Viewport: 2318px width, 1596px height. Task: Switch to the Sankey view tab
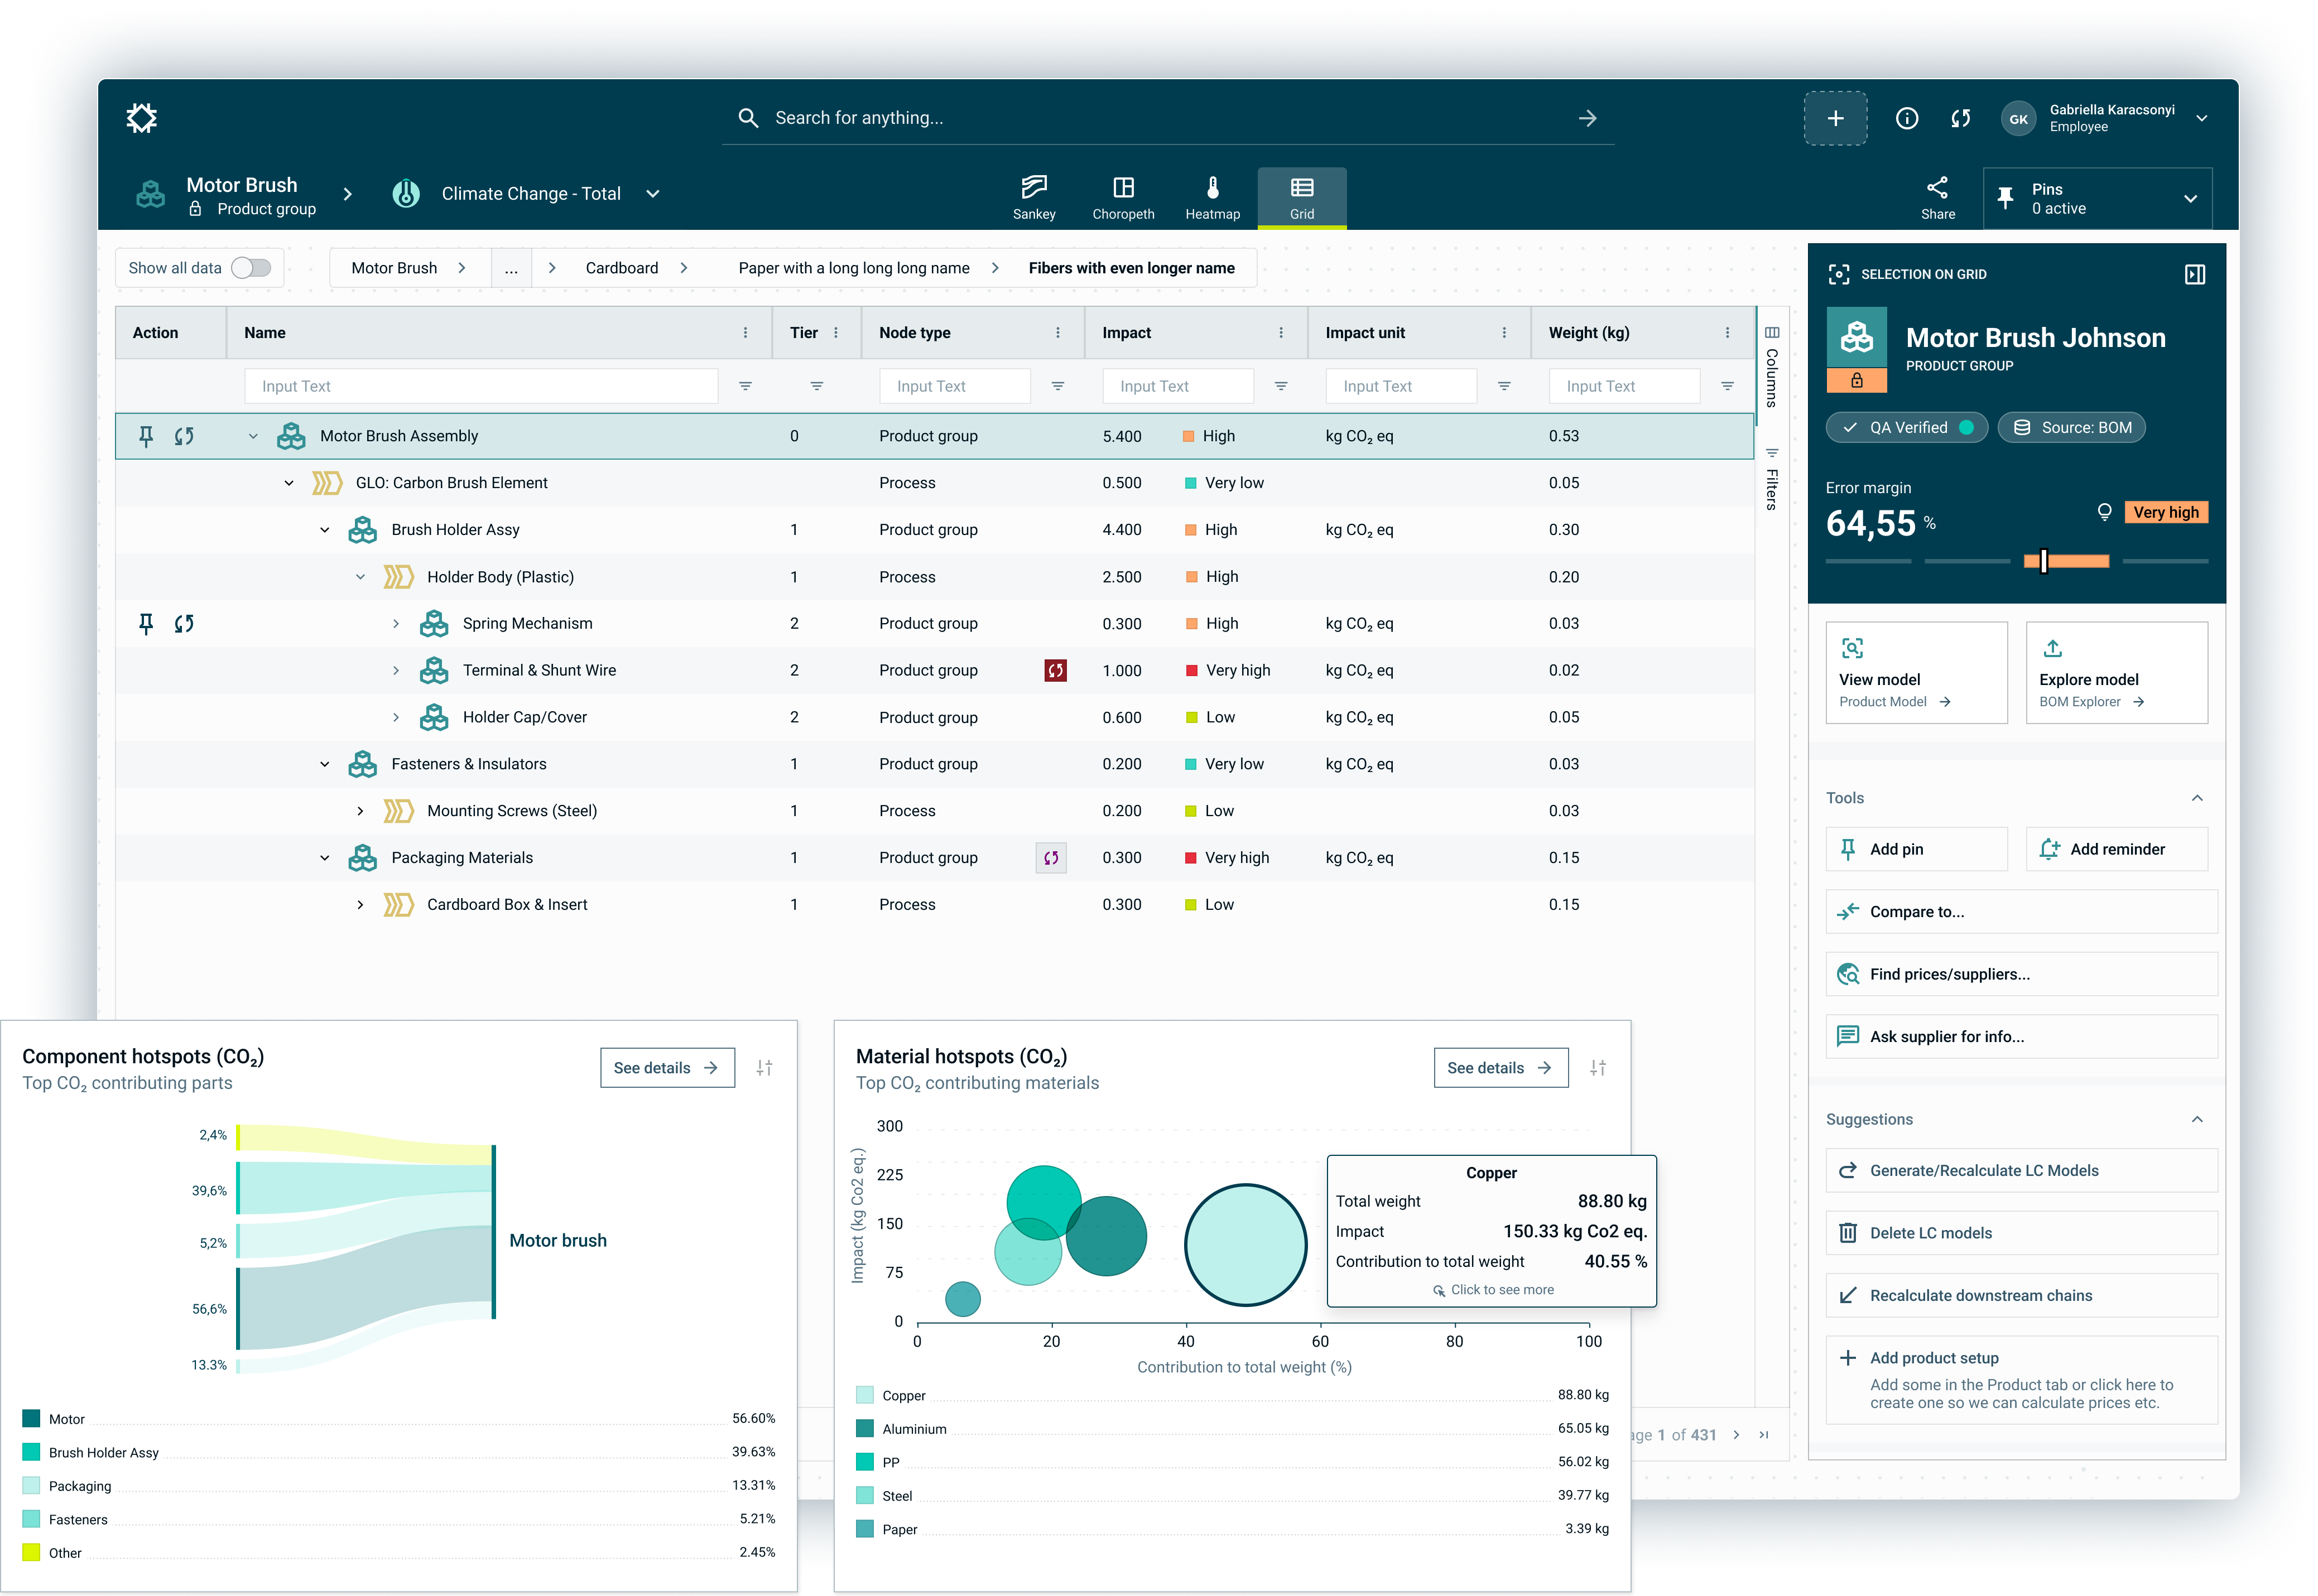[x=1033, y=197]
